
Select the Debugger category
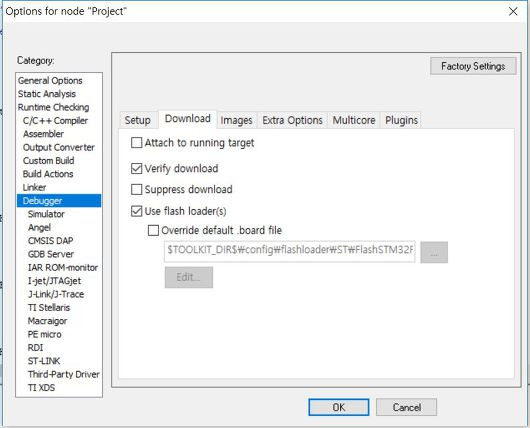59,201
